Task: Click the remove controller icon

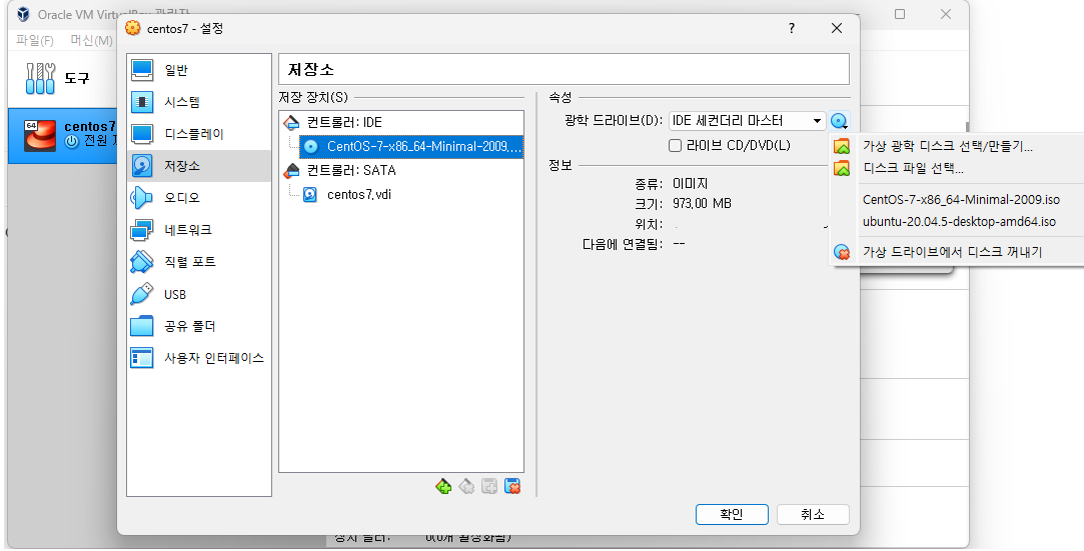Action: click(x=467, y=487)
